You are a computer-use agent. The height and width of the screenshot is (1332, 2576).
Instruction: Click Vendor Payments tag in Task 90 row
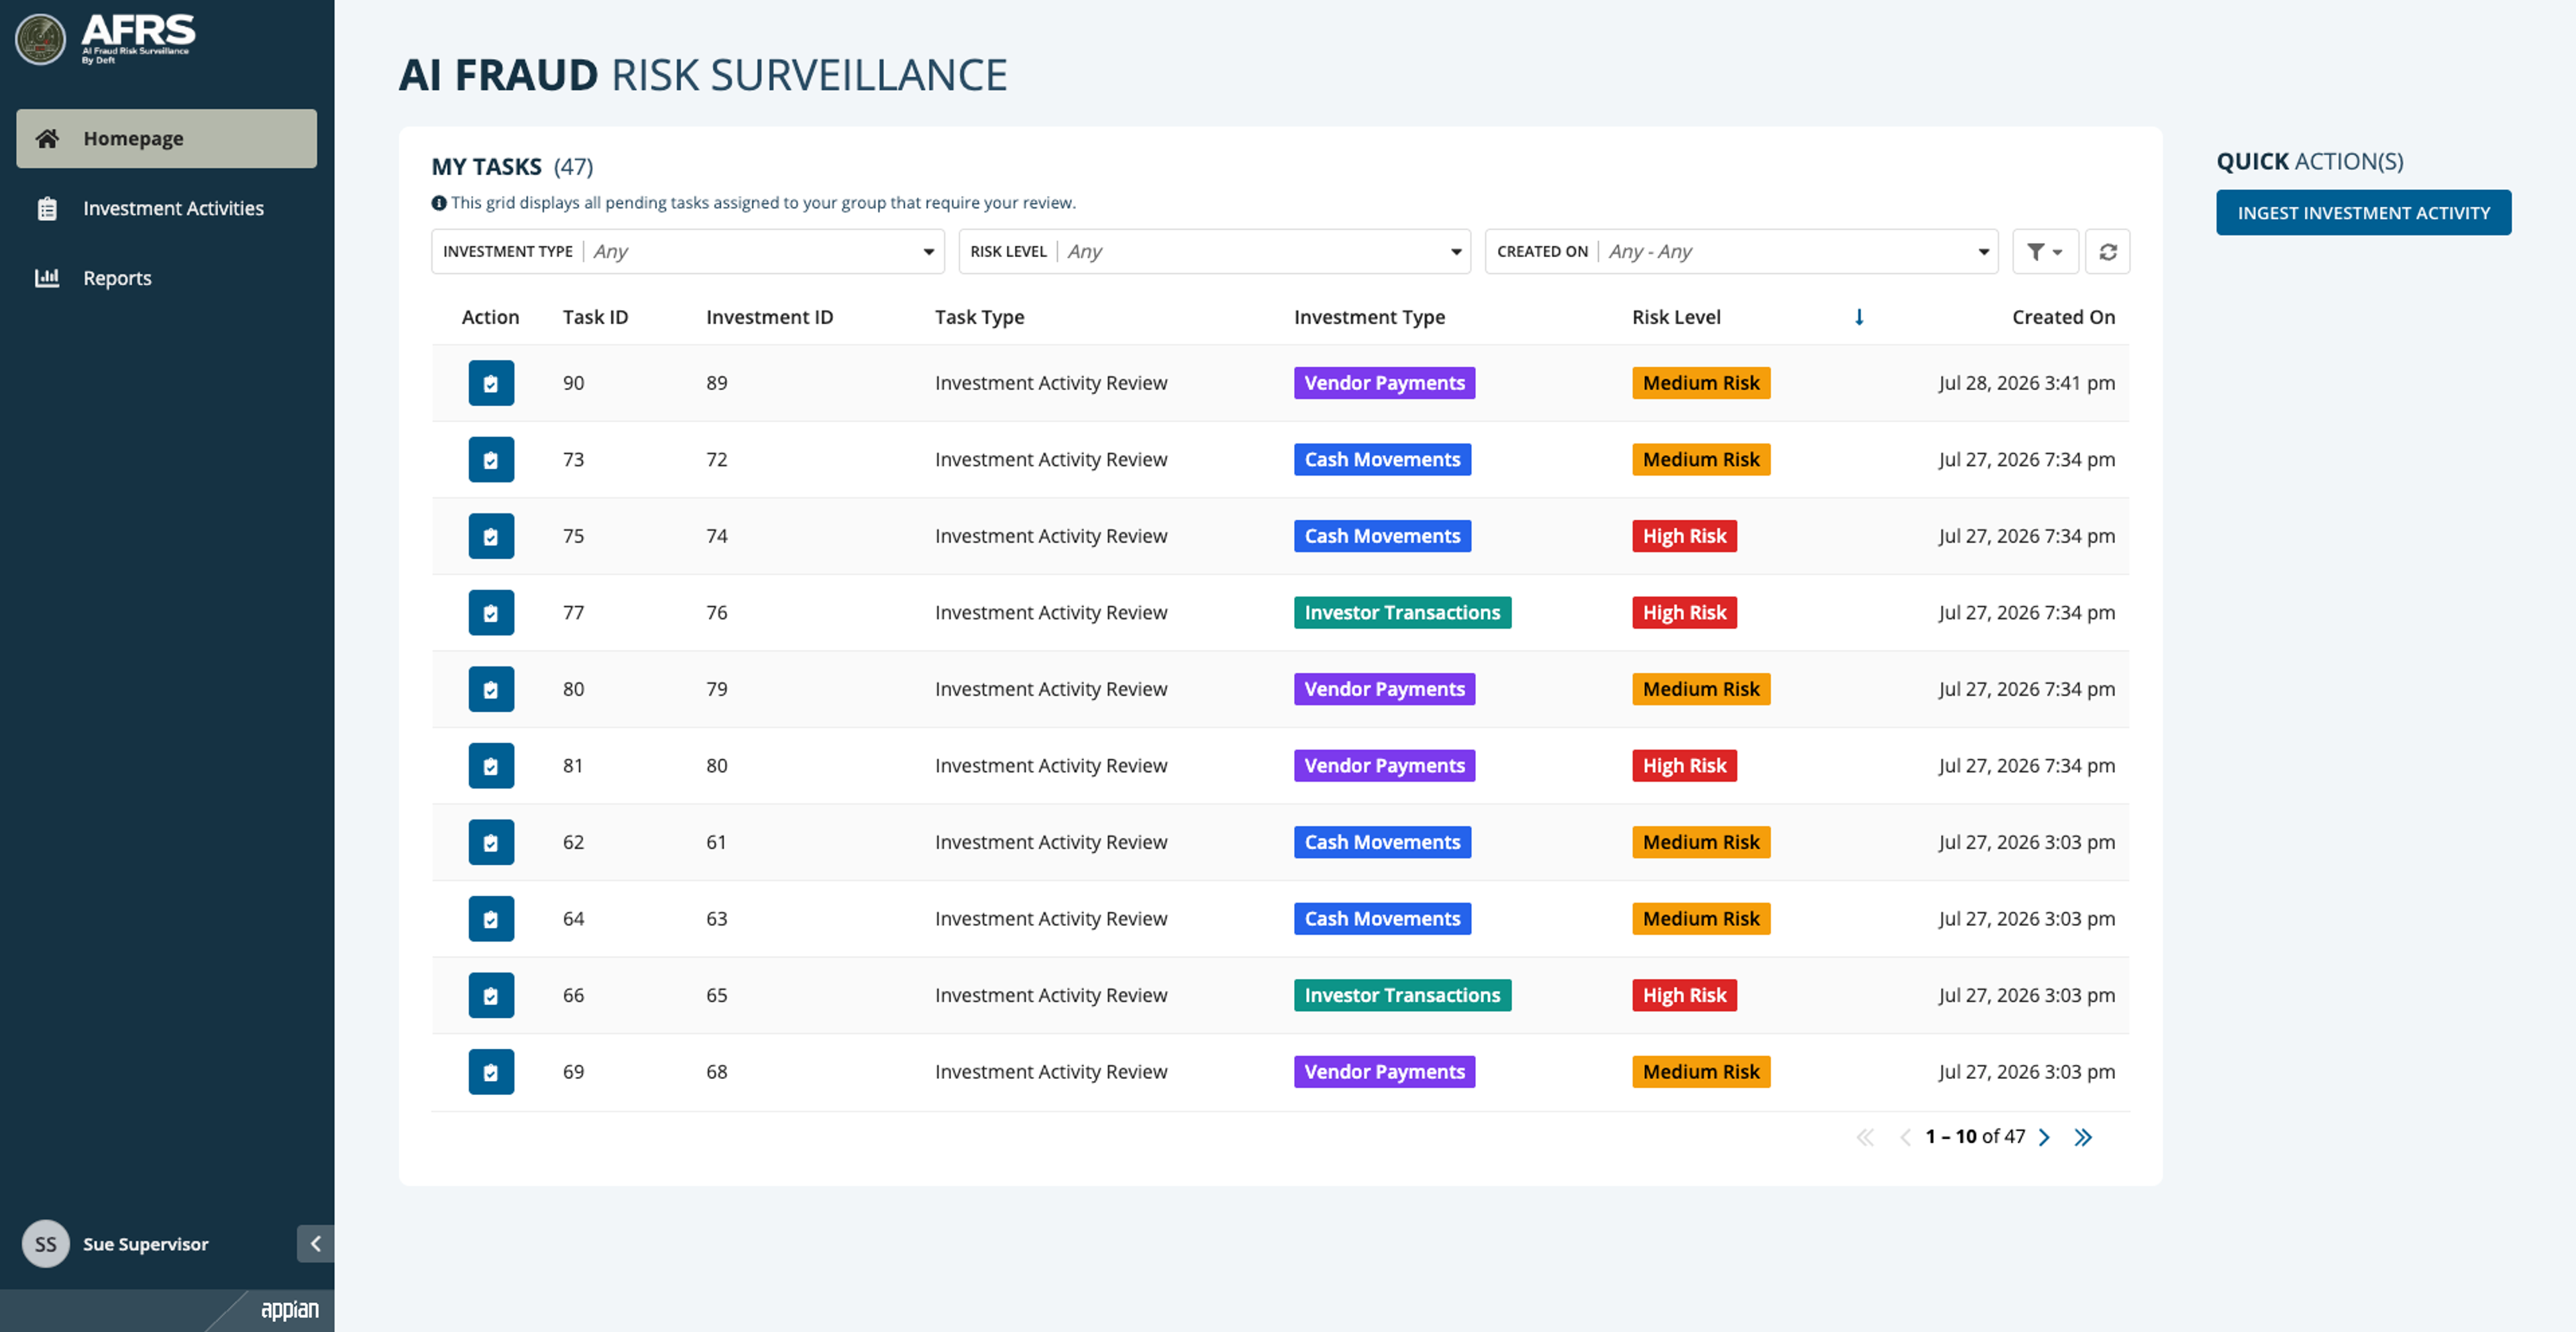point(1384,383)
